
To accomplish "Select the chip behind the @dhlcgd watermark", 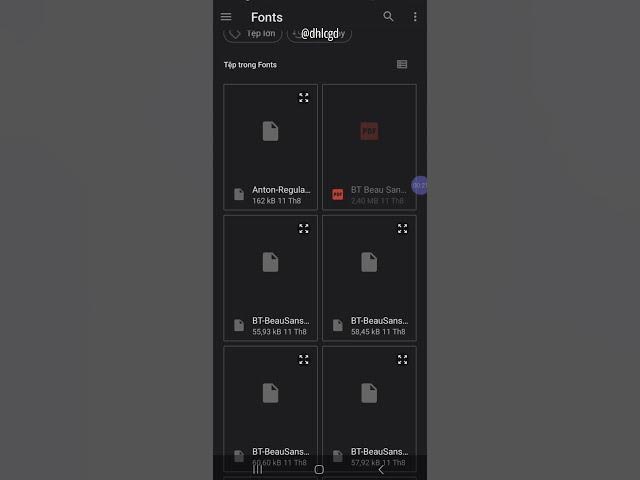I will coord(319,34).
